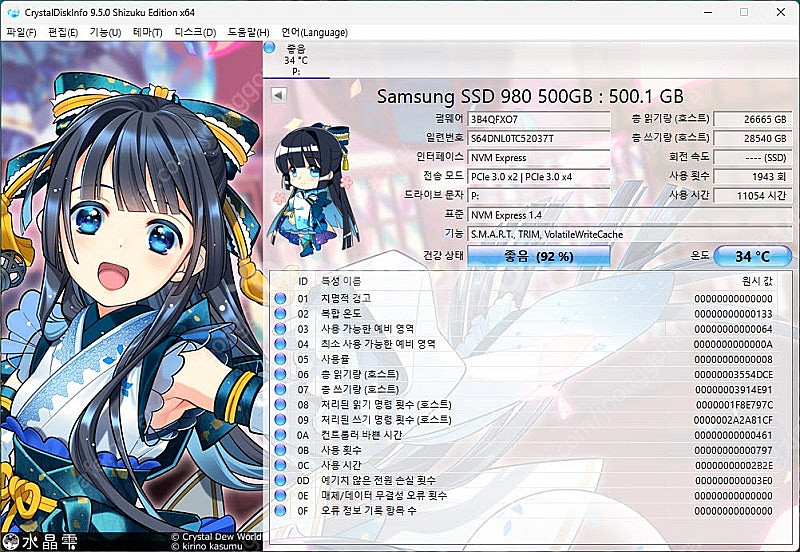This screenshot has width=800, height=552.
Task: Open the 편집(E) menu
Action: click(63, 33)
